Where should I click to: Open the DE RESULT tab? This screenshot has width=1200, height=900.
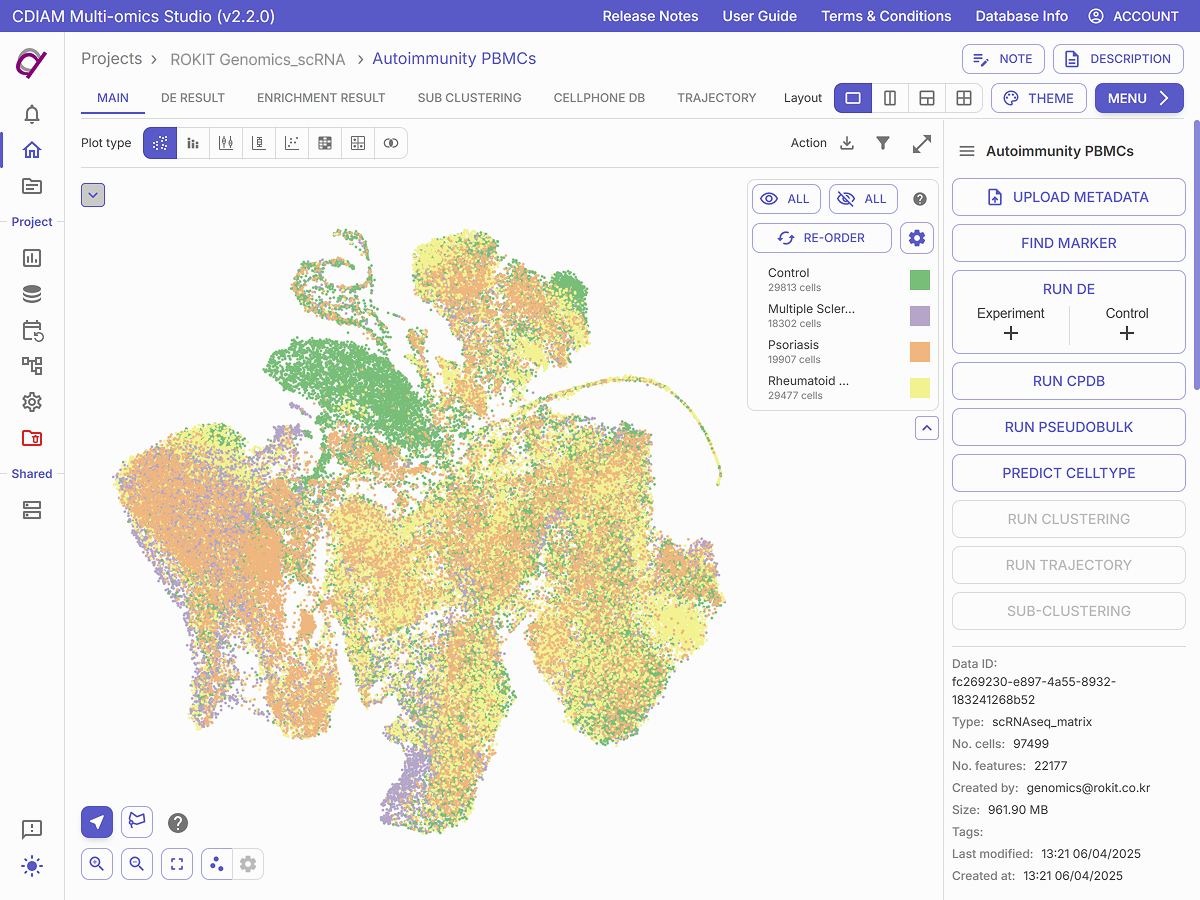click(193, 98)
